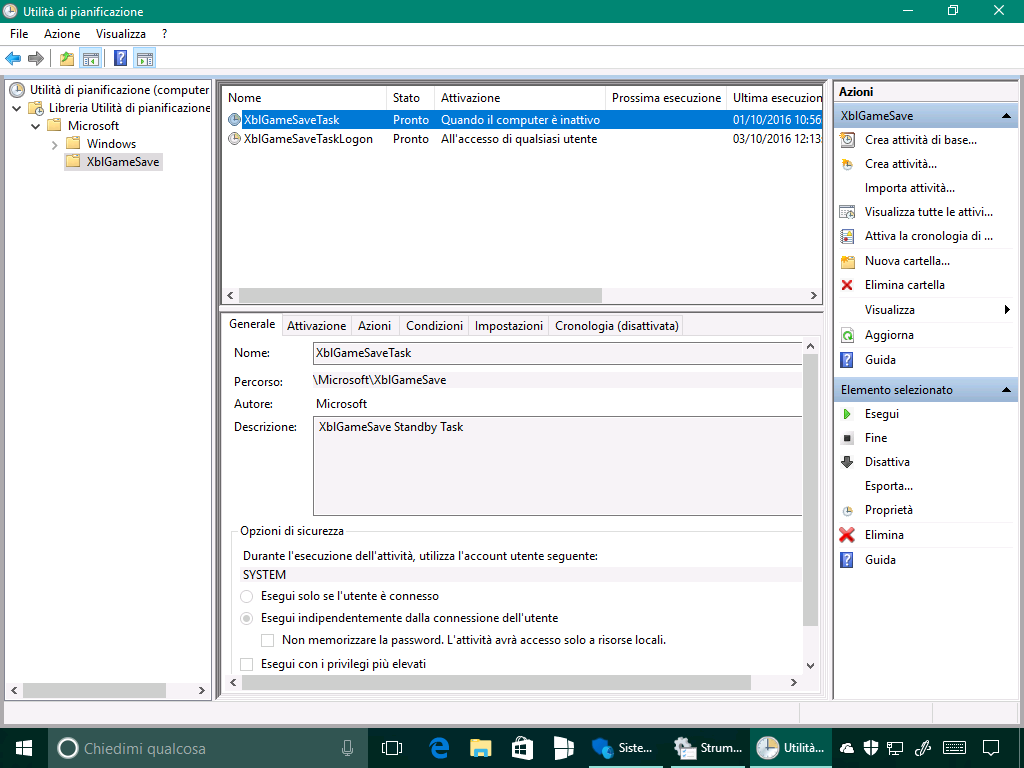Open Task View from the taskbar
The height and width of the screenshot is (768, 1024).
pyautogui.click(x=392, y=748)
